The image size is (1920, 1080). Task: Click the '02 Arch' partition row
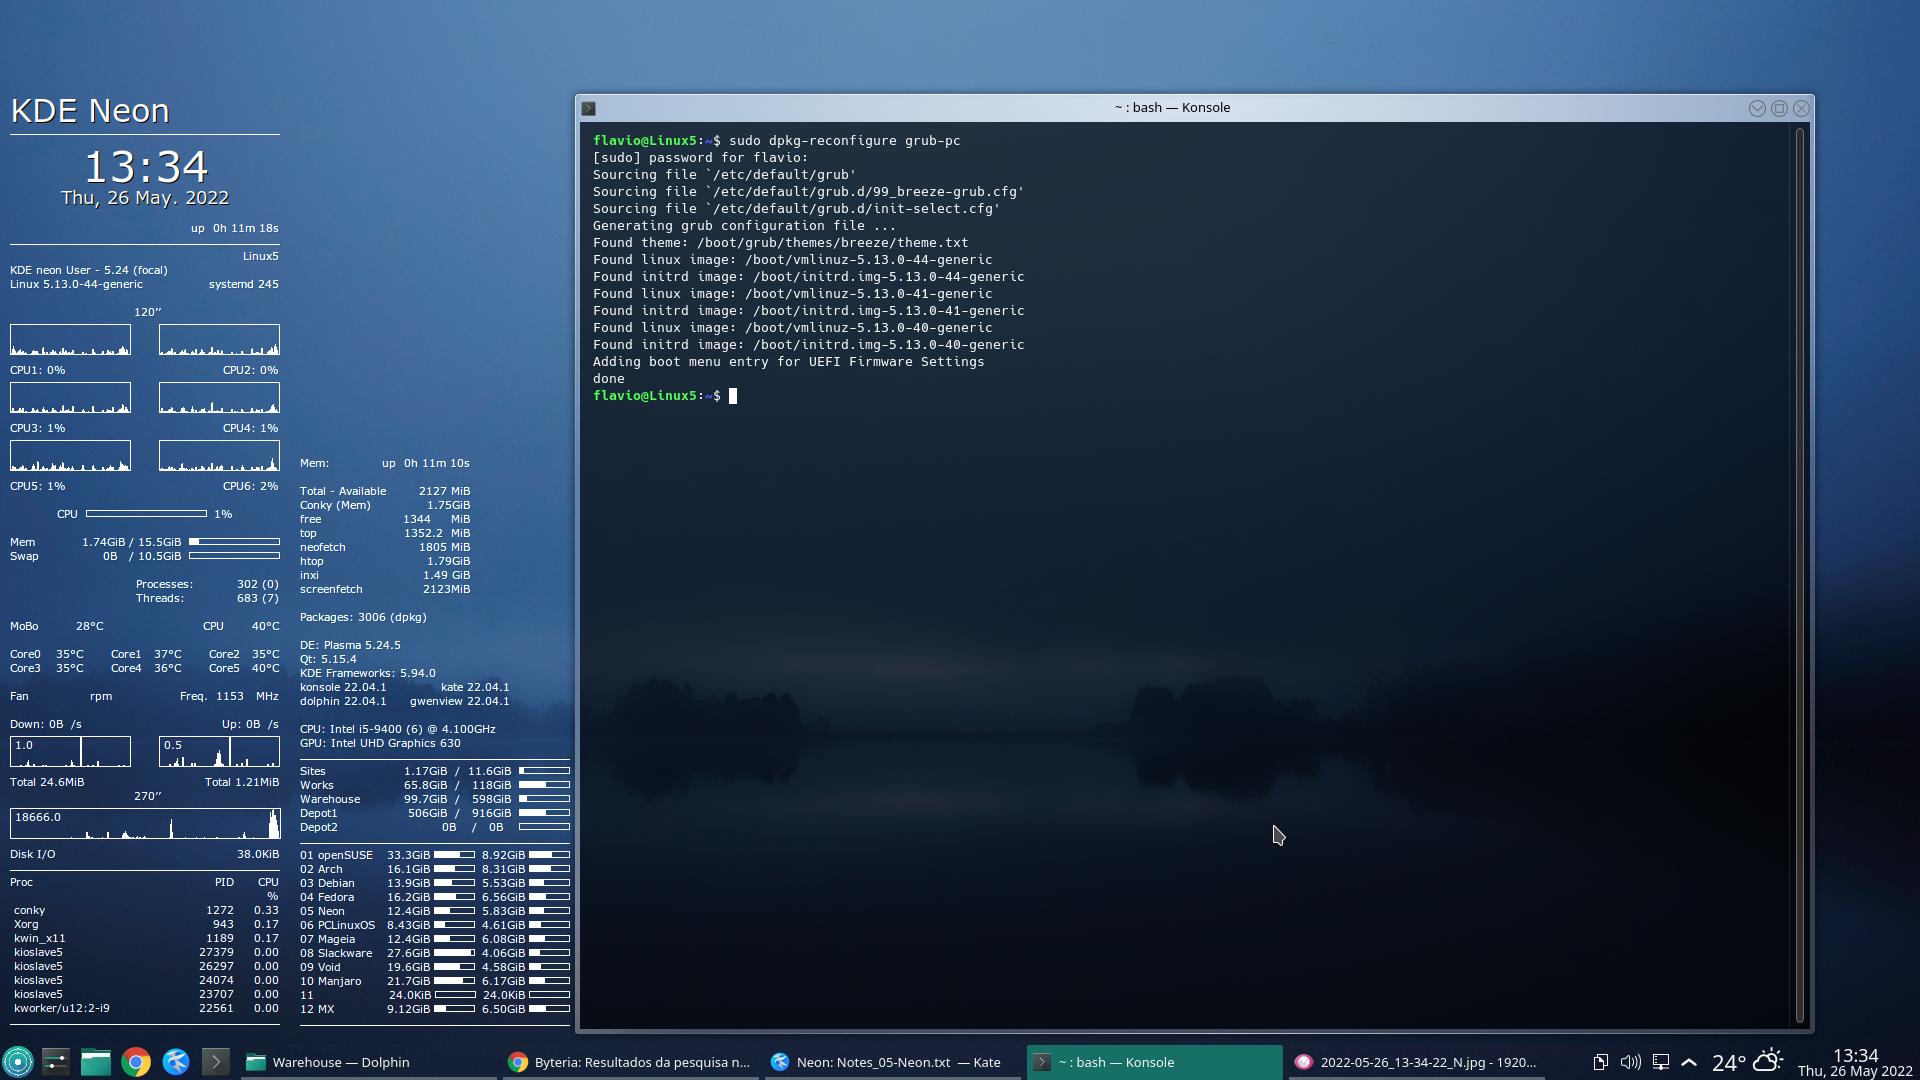click(435, 870)
